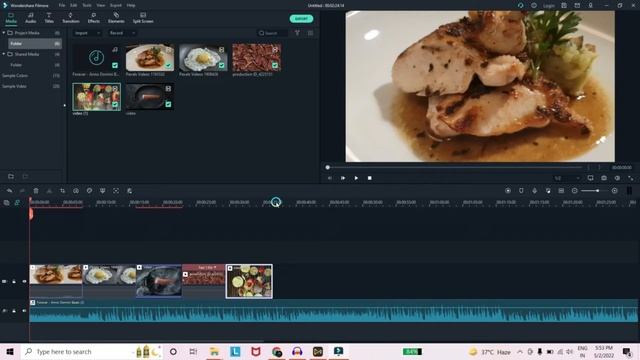Open the Help menu
Screen dimensions: 640x360
pyautogui.click(x=131, y=5)
